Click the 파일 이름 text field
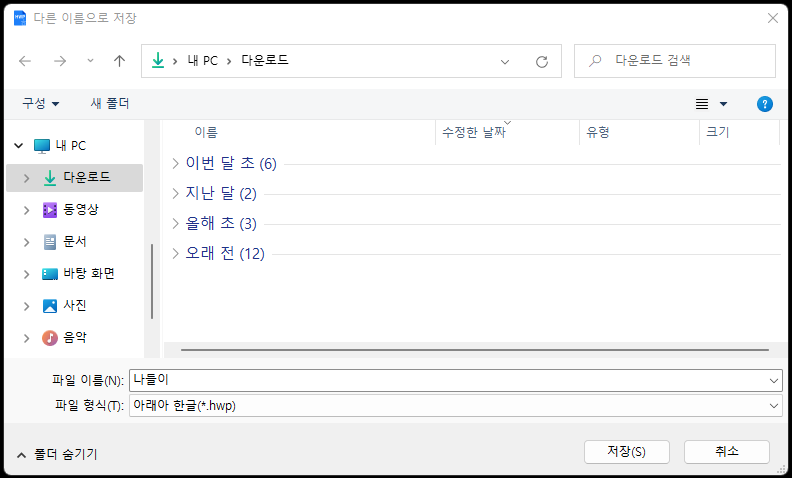This screenshot has width=792, height=478. point(448,380)
